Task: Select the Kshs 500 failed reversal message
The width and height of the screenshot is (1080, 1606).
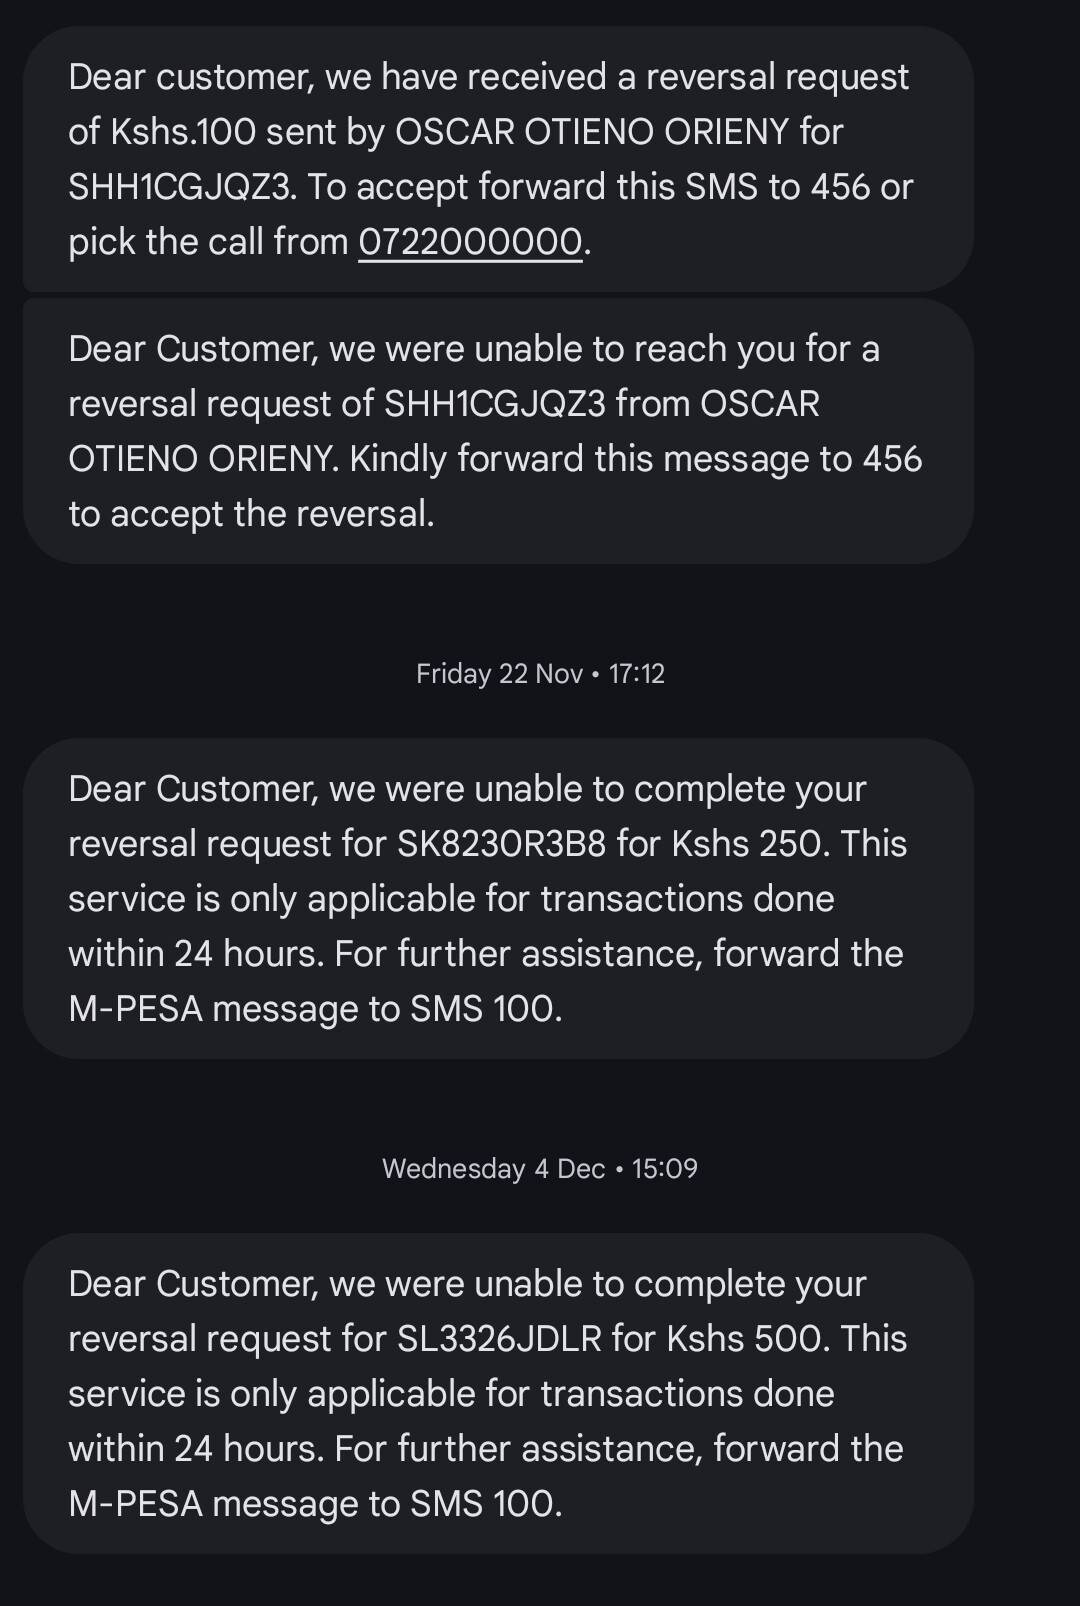Action: pos(498,1393)
